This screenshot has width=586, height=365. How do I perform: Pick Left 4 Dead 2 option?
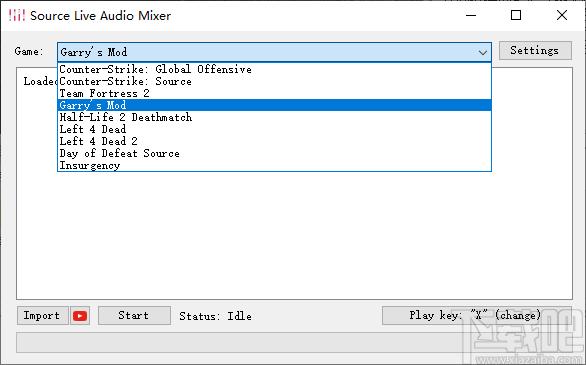click(x=274, y=141)
